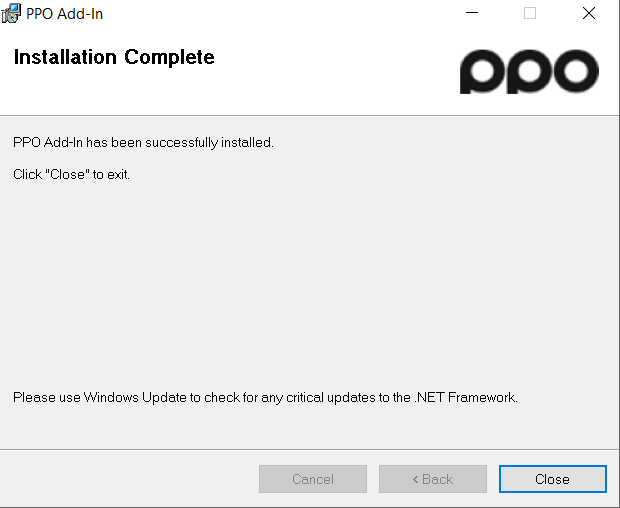
Task: Close the window using title bar X
Action: pyautogui.click(x=589, y=13)
